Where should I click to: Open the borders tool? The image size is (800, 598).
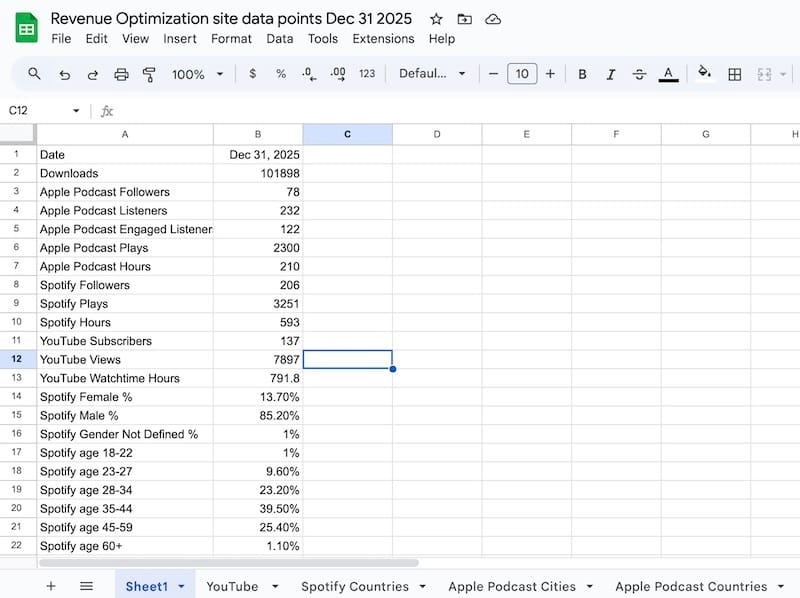735,74
